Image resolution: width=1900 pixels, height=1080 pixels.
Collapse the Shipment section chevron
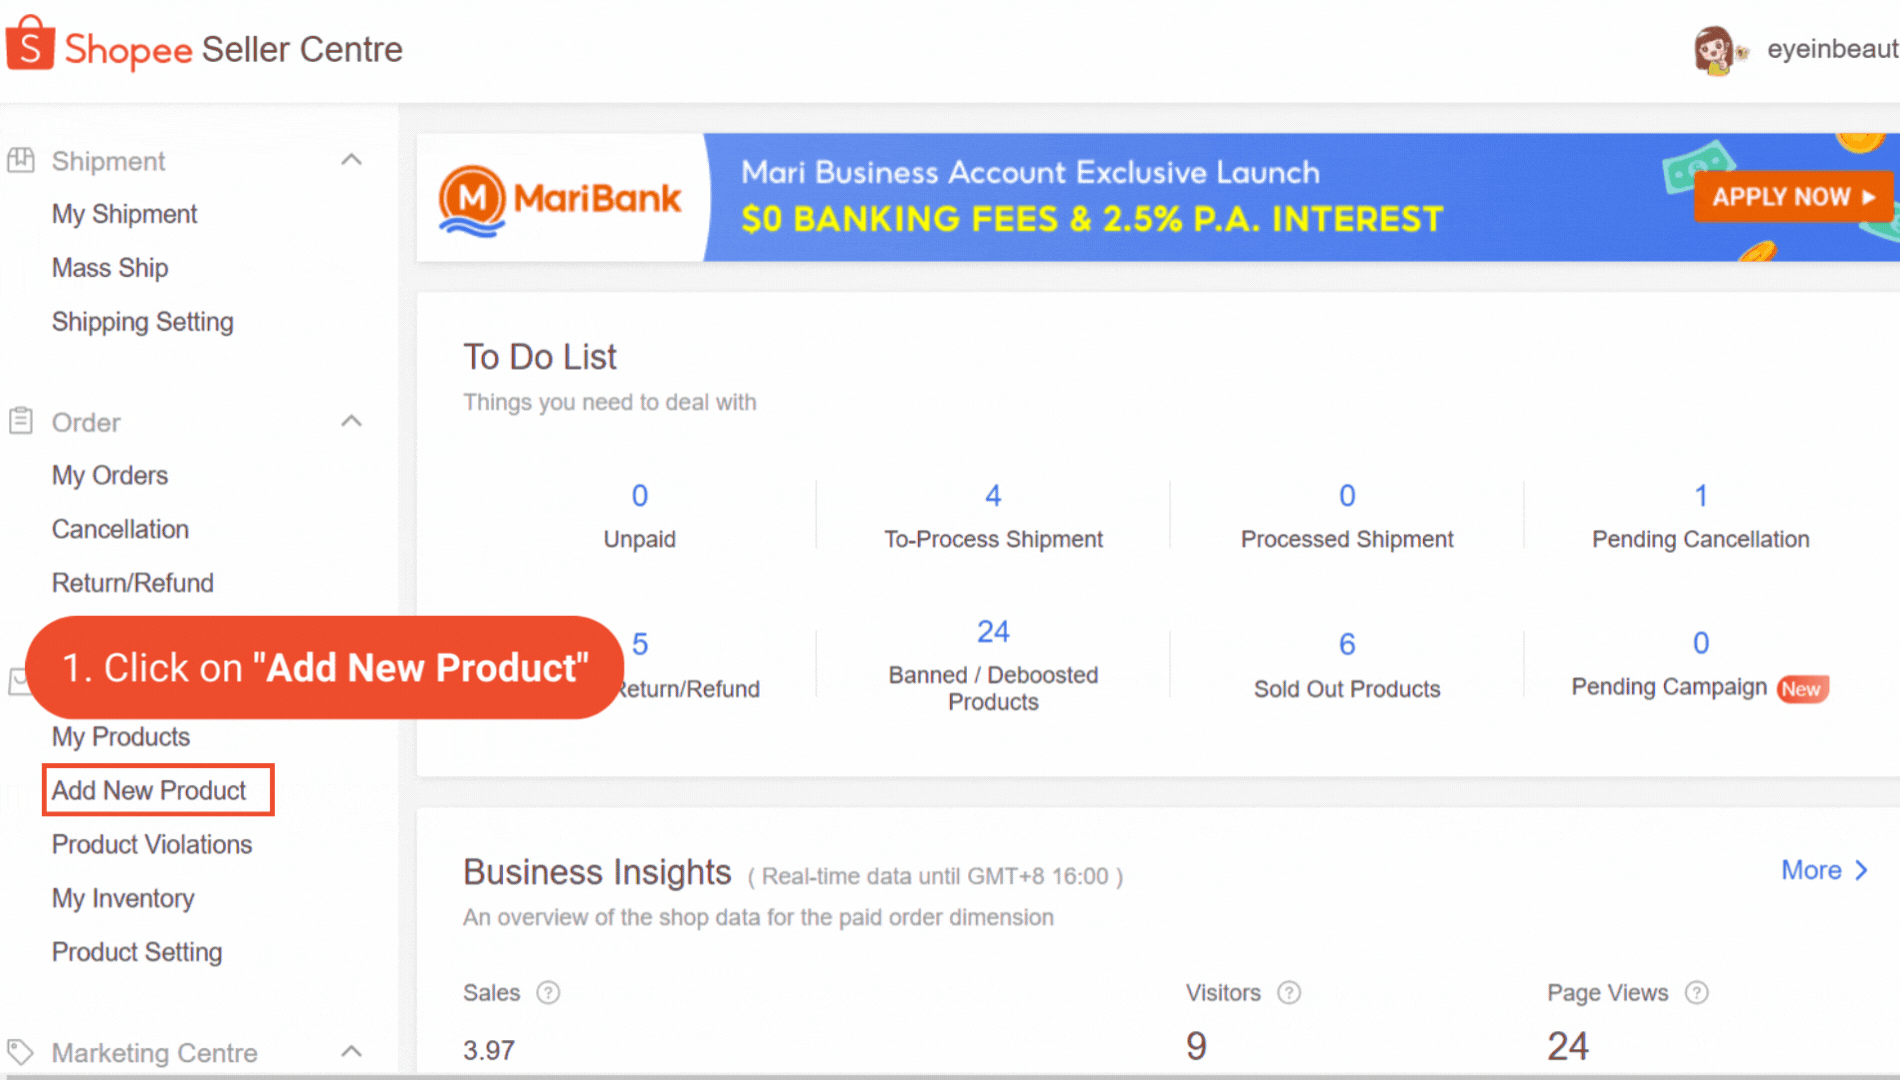351,158
